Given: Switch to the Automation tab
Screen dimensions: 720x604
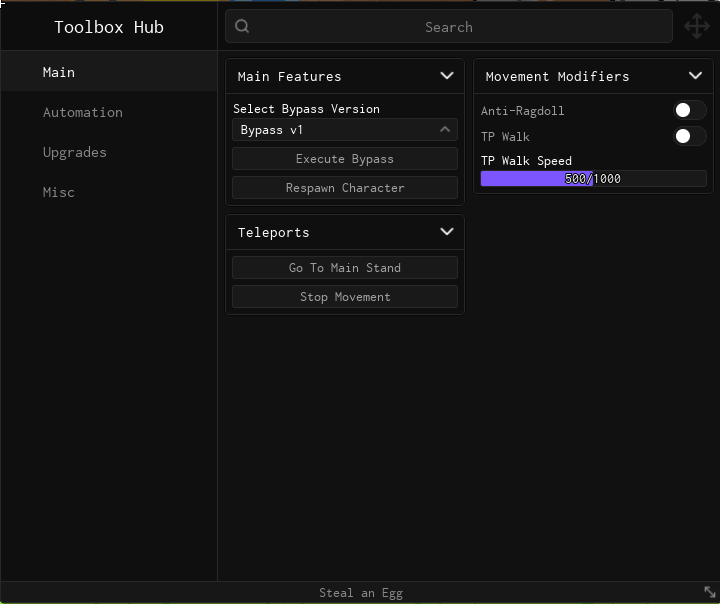Looking at the screenshot, I should pyautogui.click(x=109, y=112).
